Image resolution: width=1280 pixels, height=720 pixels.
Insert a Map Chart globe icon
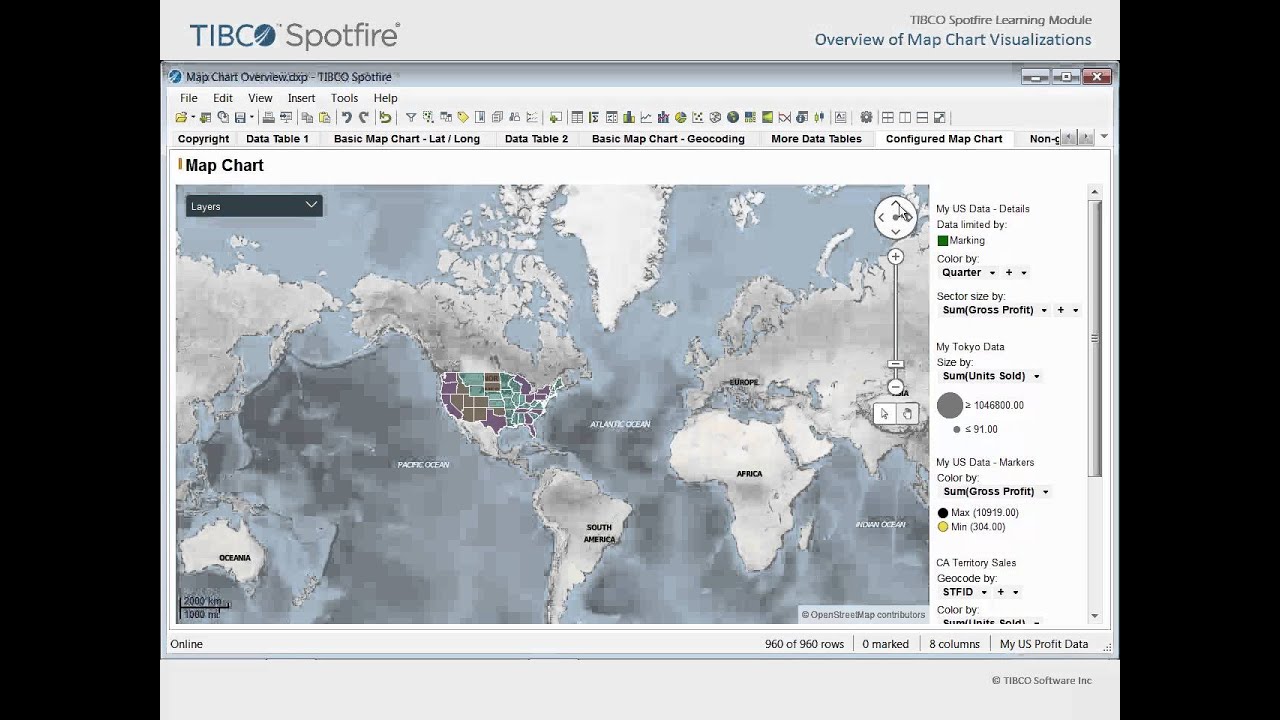coord(732,117)
